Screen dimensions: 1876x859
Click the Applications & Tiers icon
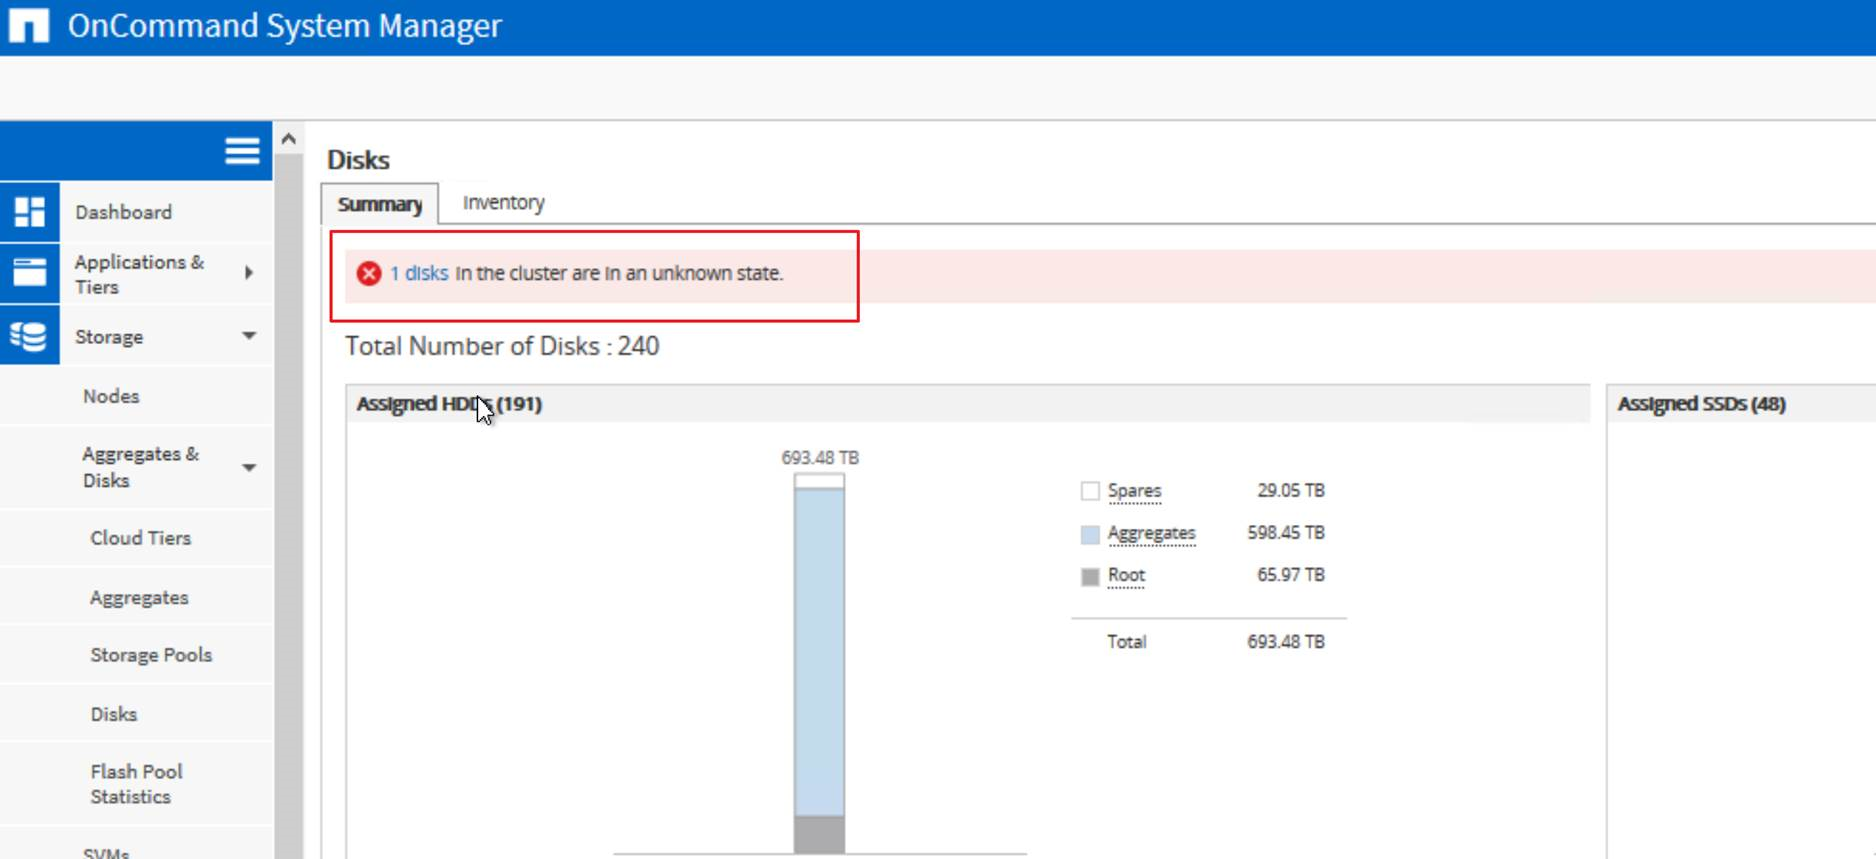(29, 273)
